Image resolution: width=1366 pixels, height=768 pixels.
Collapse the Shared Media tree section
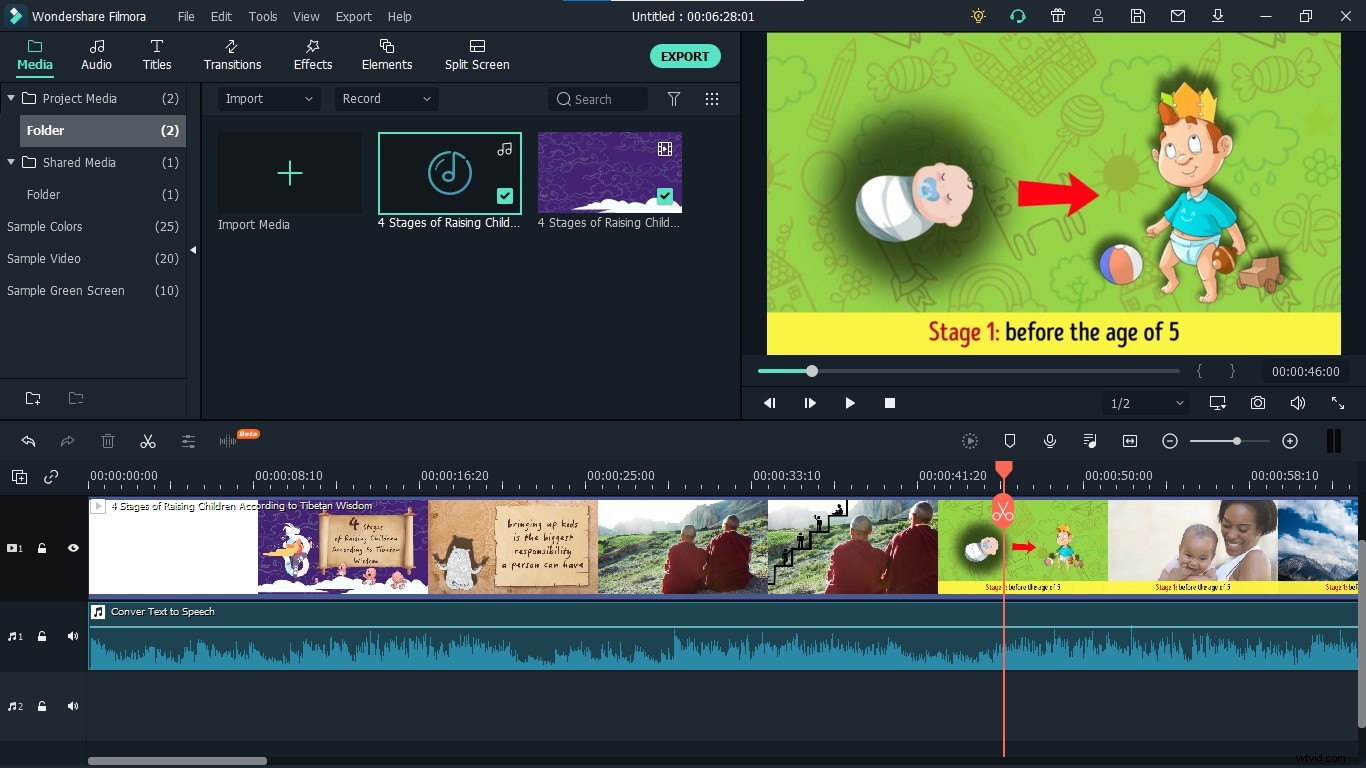(10, 162)
